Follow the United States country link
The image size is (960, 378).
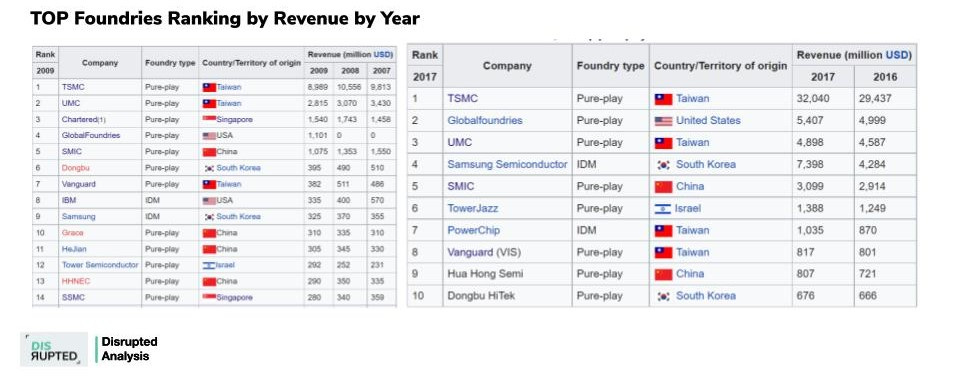tap(708, 121)
